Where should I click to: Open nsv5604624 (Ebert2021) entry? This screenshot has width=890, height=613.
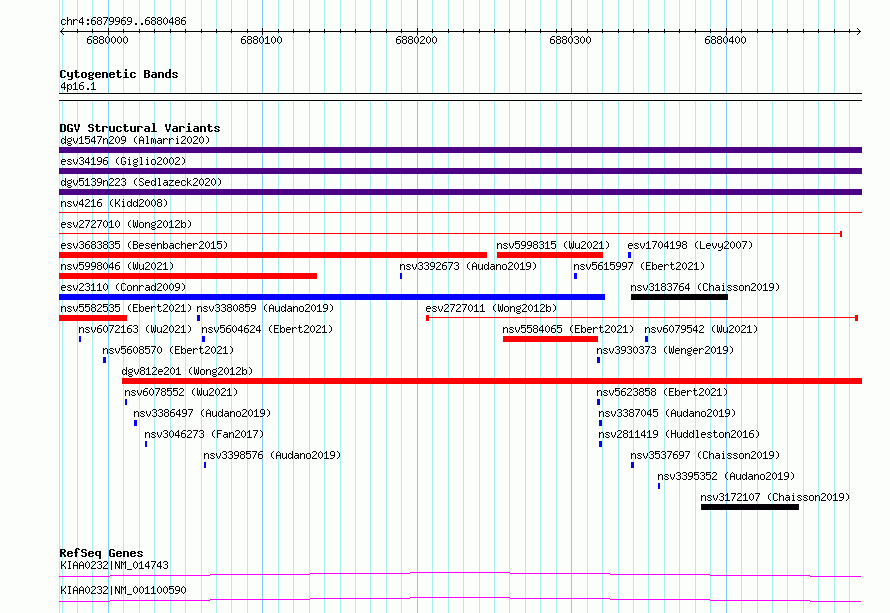pos(267,329)
